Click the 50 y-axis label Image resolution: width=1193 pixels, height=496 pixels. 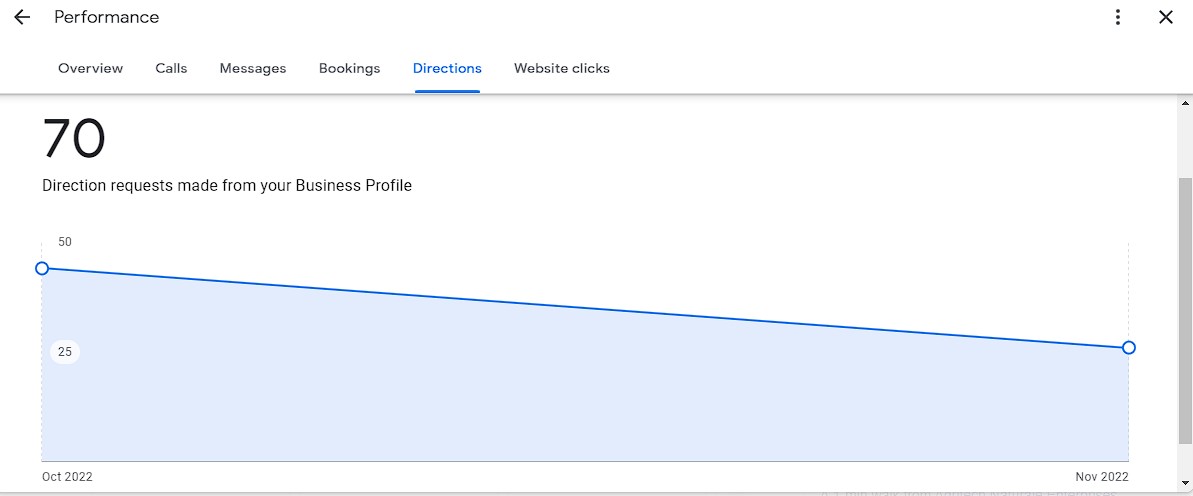tap(65, 242)
